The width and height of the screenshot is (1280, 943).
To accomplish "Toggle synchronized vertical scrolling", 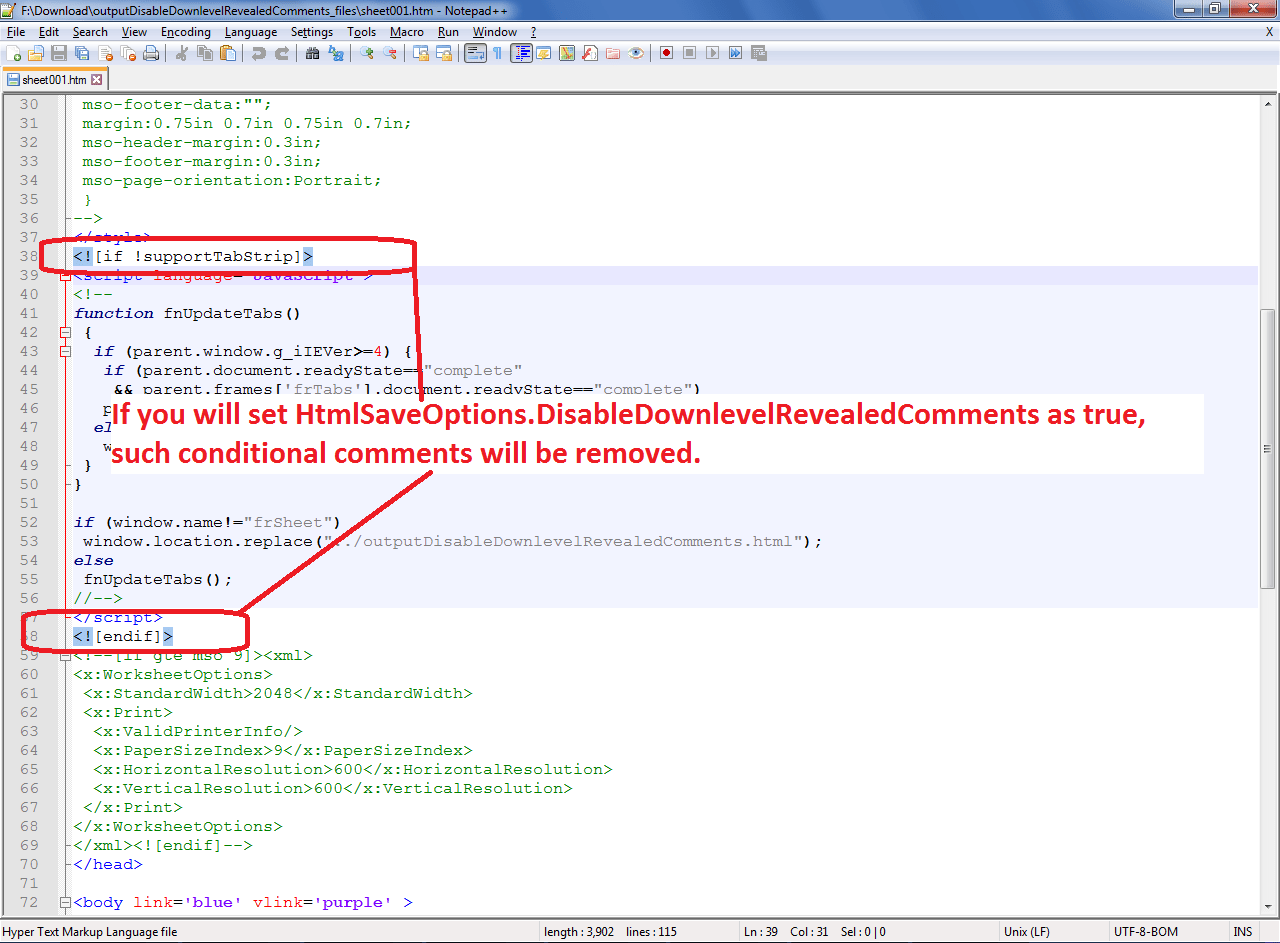I will click(420, 53).
